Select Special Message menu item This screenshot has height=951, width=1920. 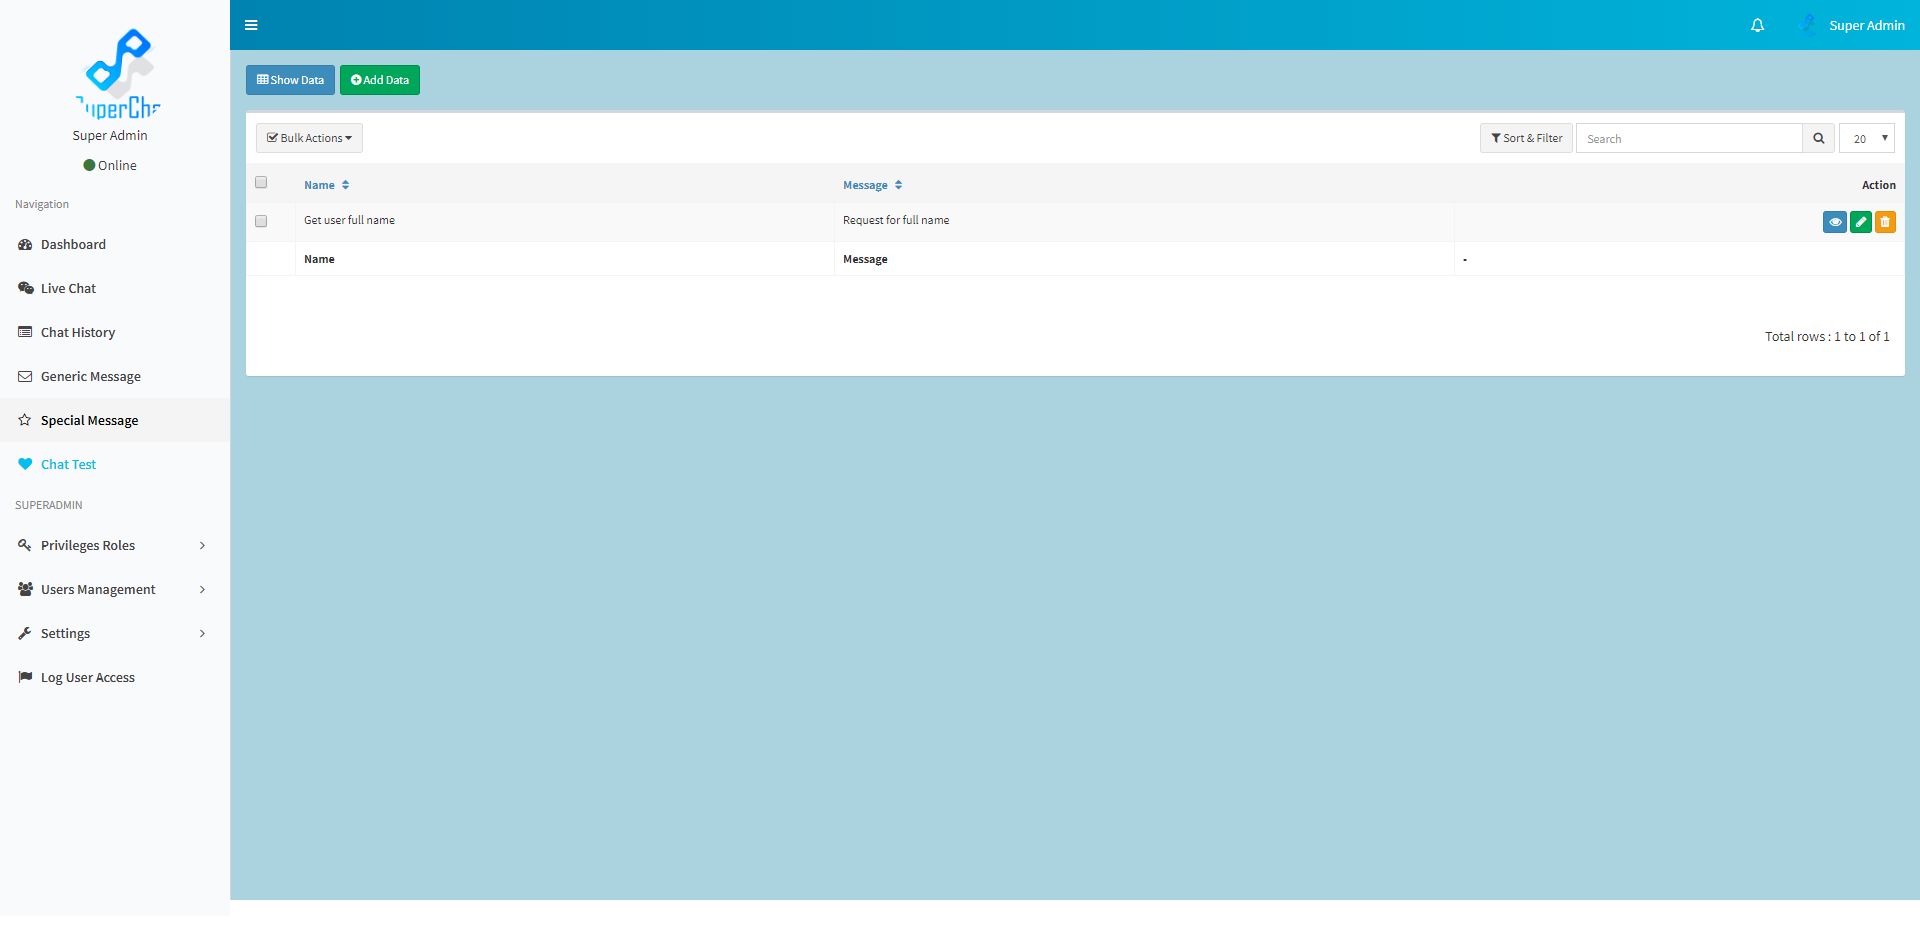(x=115, y=420)
